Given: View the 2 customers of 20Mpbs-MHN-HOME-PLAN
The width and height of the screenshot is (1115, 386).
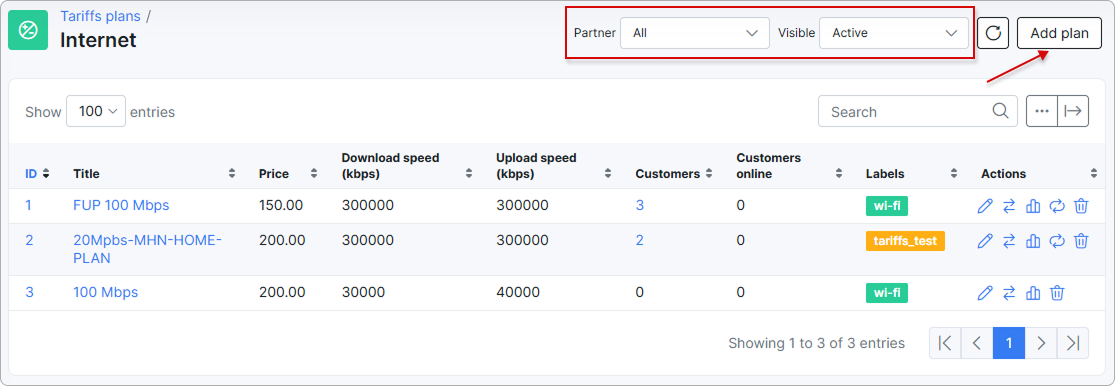Looking at the screenshot, I should (639, 240).
